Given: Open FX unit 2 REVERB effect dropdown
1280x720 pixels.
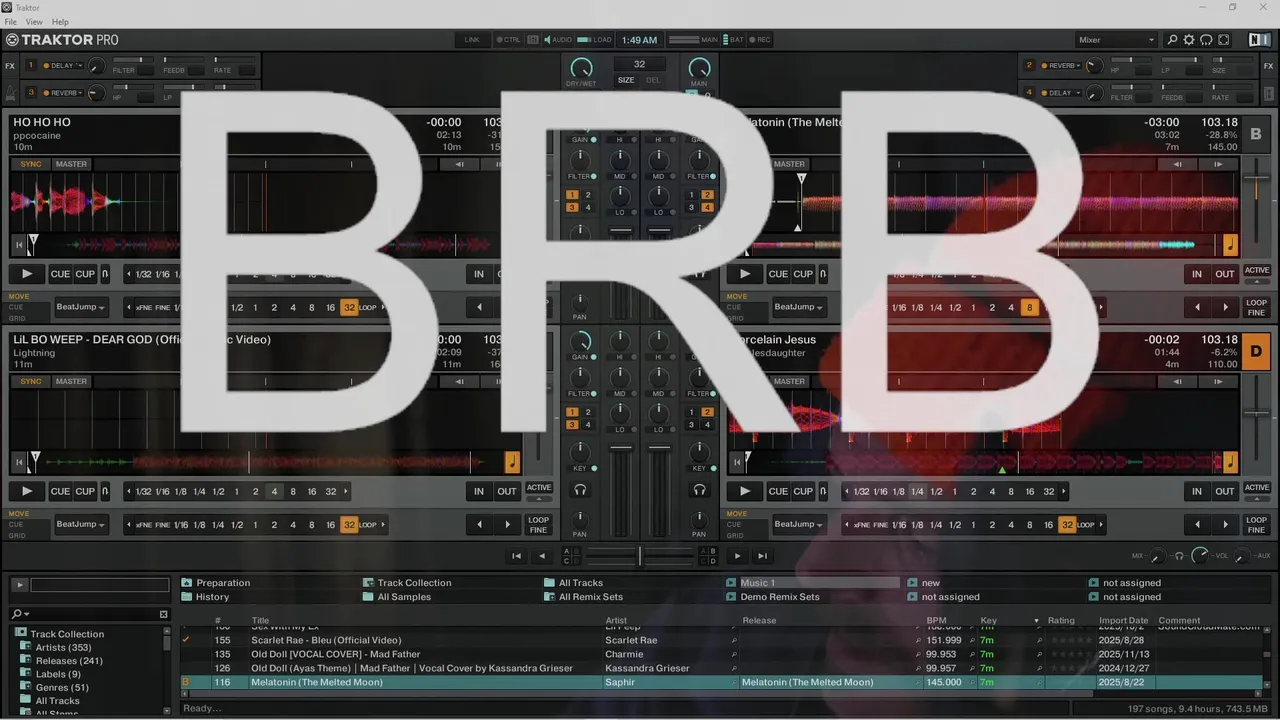Looking at the screenshot, I should tap(1063, 65).
